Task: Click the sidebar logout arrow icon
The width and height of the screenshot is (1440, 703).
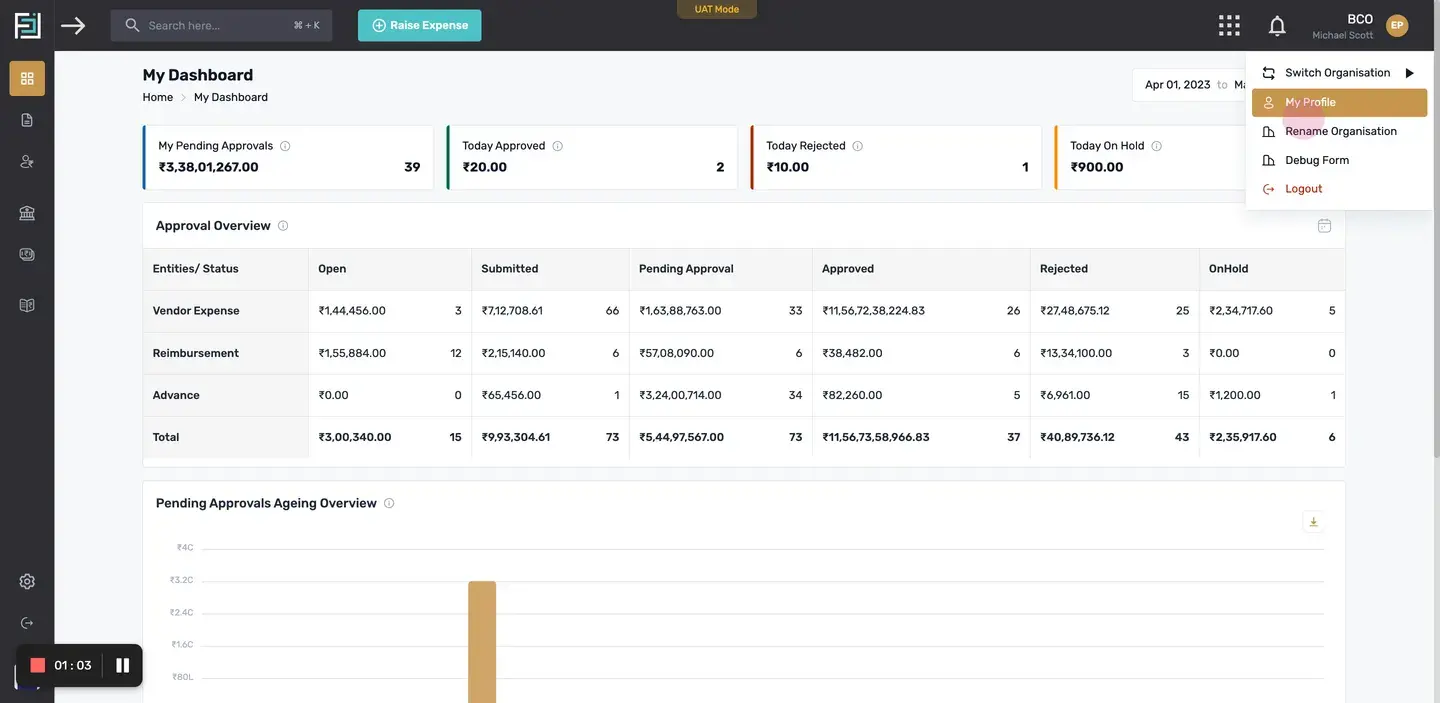Action: click(27, 623)
